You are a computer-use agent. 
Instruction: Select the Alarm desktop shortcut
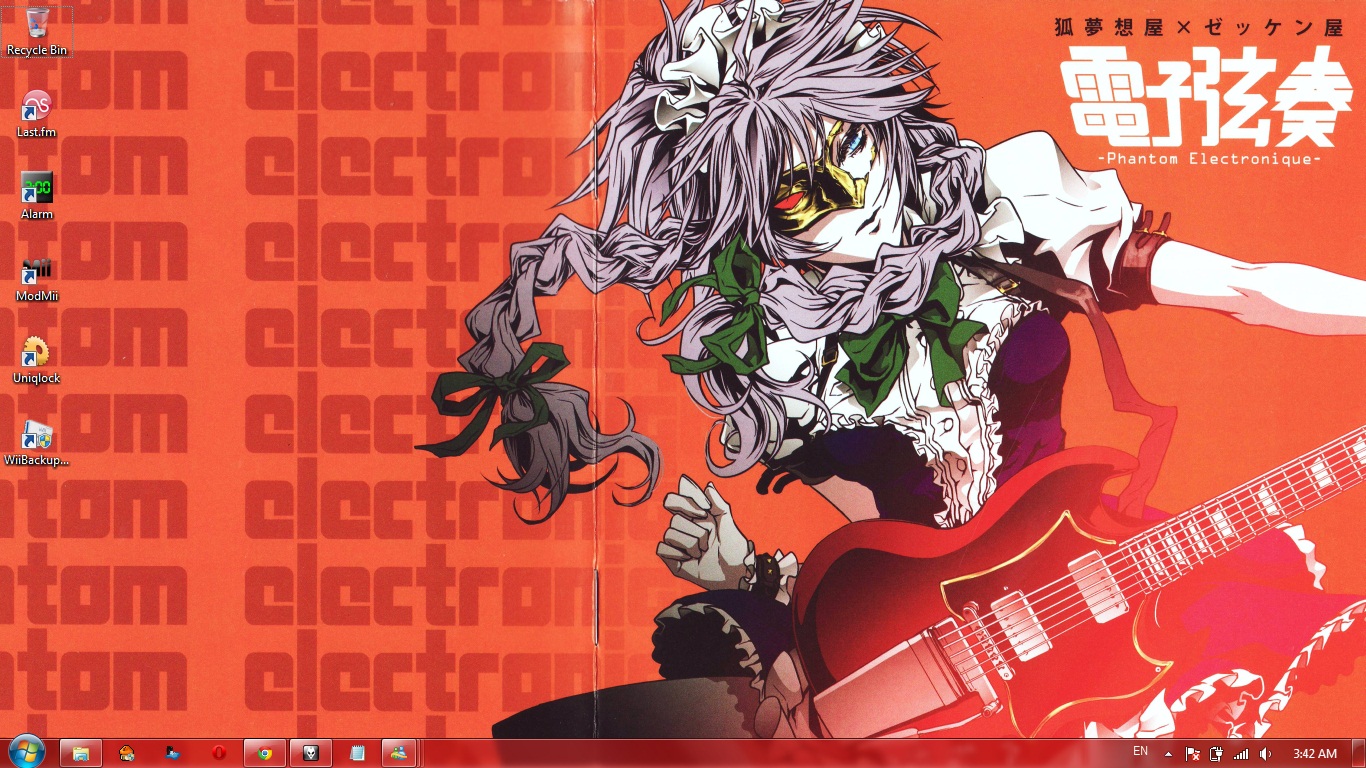click(x=37, y=195)
